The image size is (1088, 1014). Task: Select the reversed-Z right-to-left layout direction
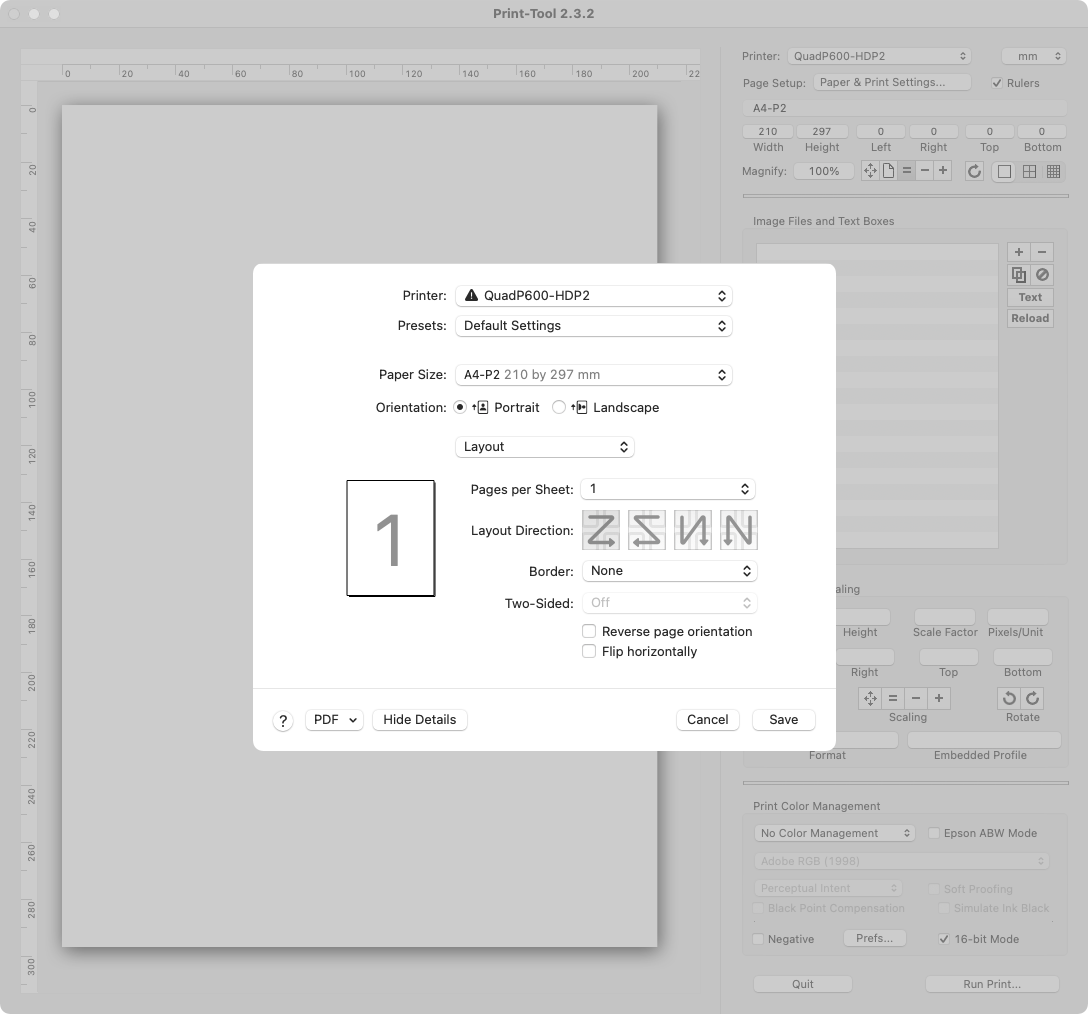tap(647, 530)
